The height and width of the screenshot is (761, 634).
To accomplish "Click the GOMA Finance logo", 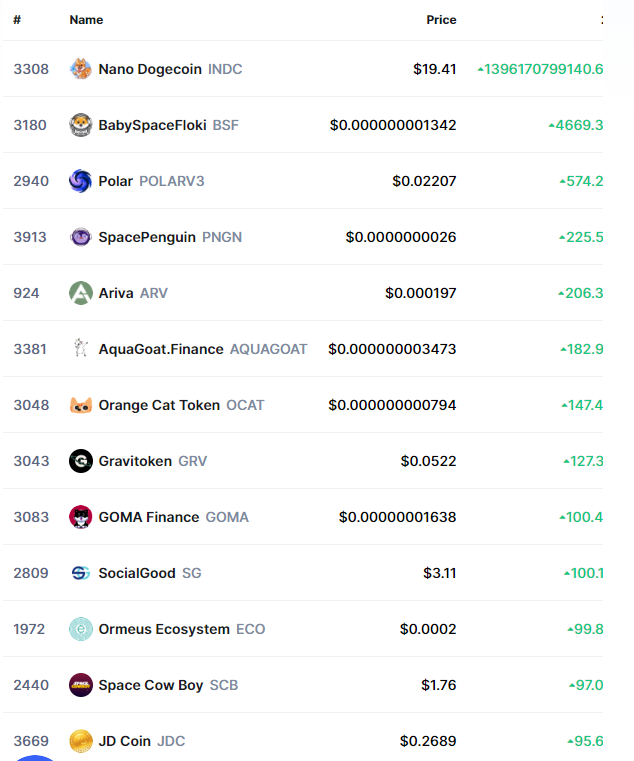I will (81, 517).
